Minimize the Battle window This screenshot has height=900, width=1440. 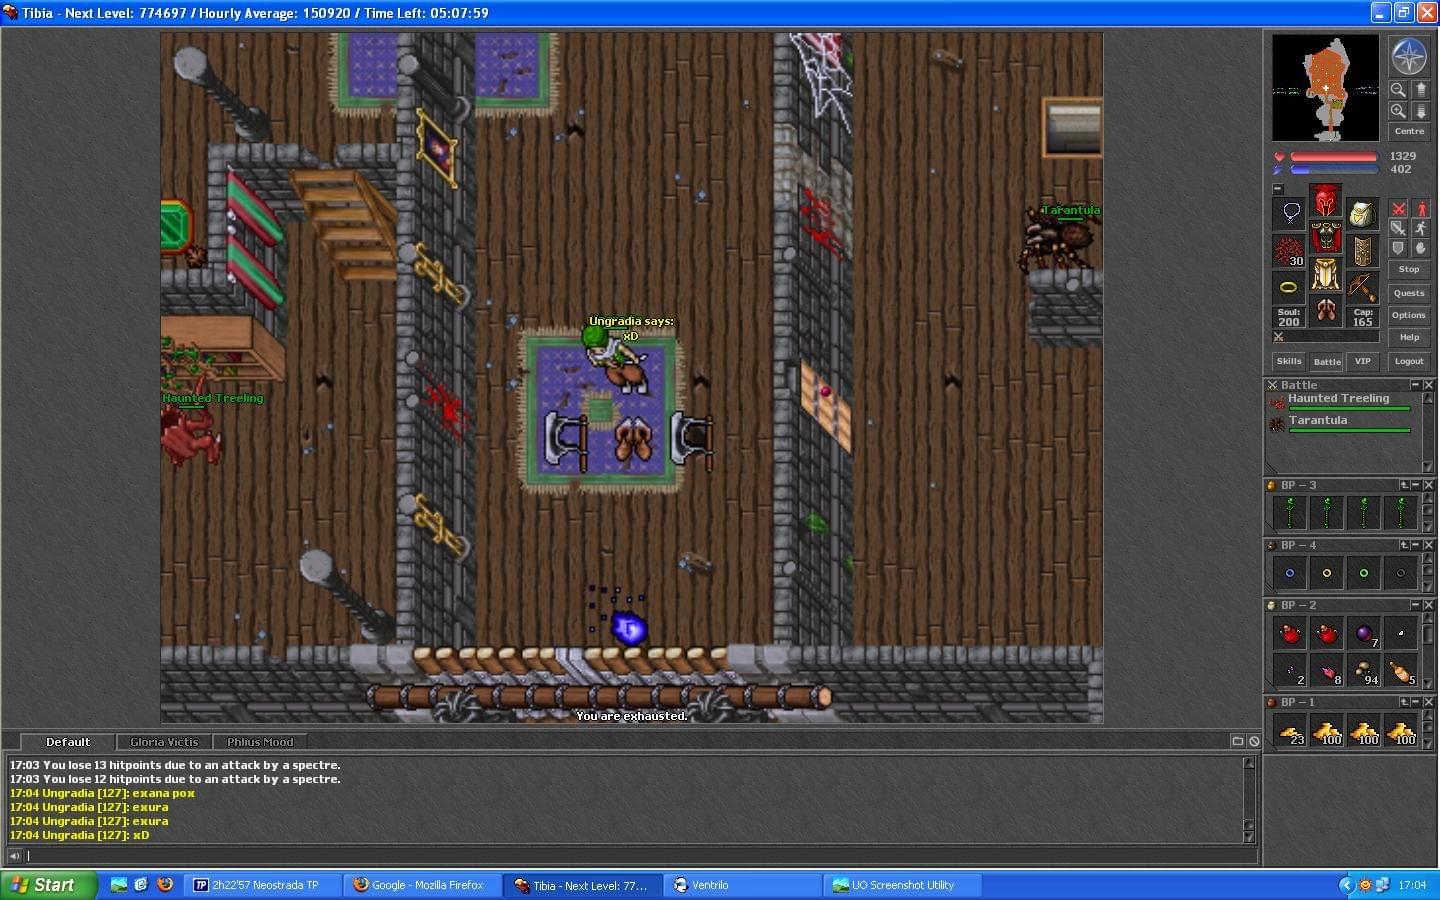[1415, 385]
